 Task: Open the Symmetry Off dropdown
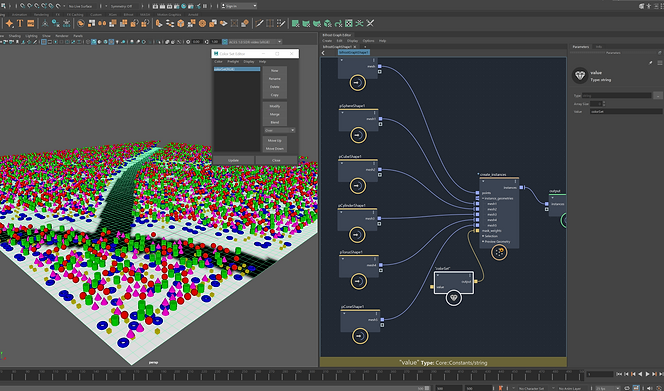pos(121,6)
